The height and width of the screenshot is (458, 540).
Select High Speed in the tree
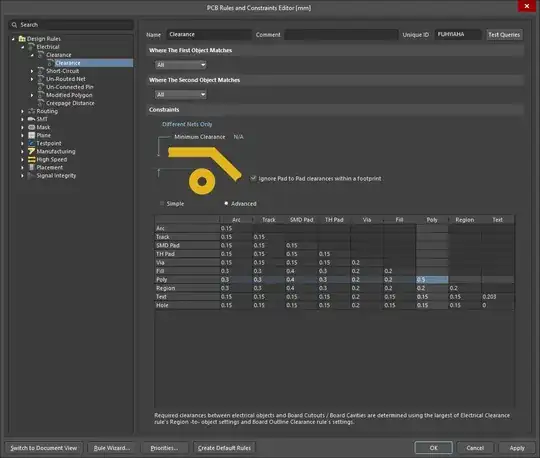(x=52, y=159)
